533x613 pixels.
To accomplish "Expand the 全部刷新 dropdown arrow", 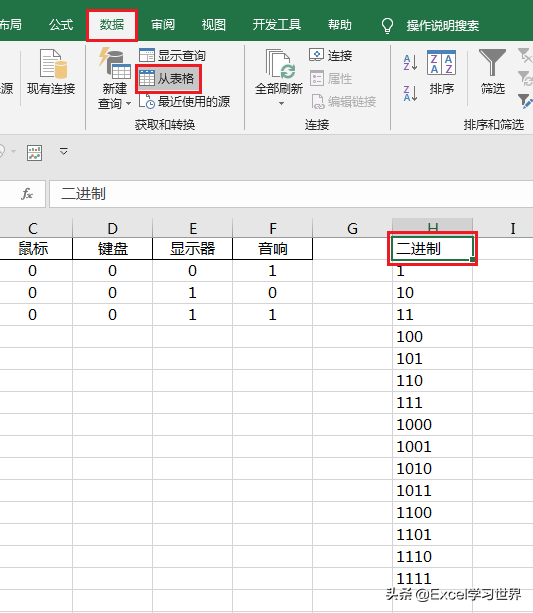I will (x=281, y=104).
